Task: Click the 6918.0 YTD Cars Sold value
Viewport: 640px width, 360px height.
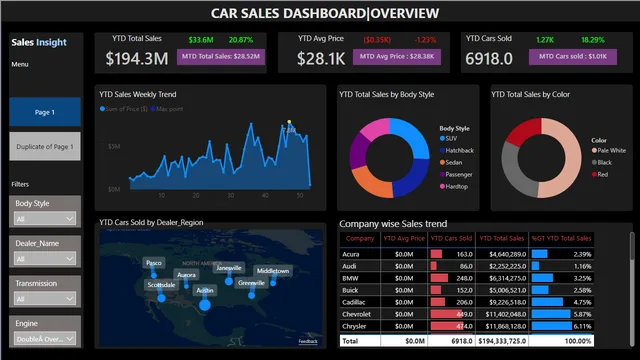Action: point(489,58)
